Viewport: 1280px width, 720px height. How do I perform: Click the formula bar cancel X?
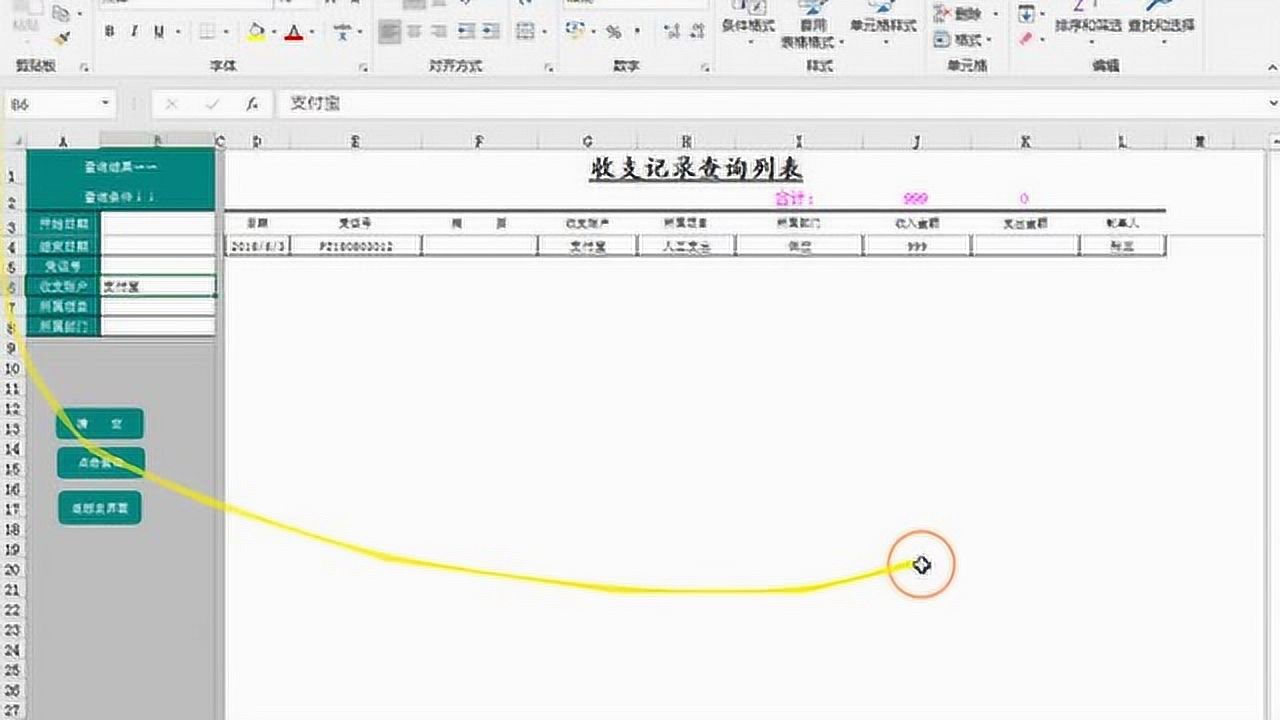pyautogui.click(x=171, y=103)
